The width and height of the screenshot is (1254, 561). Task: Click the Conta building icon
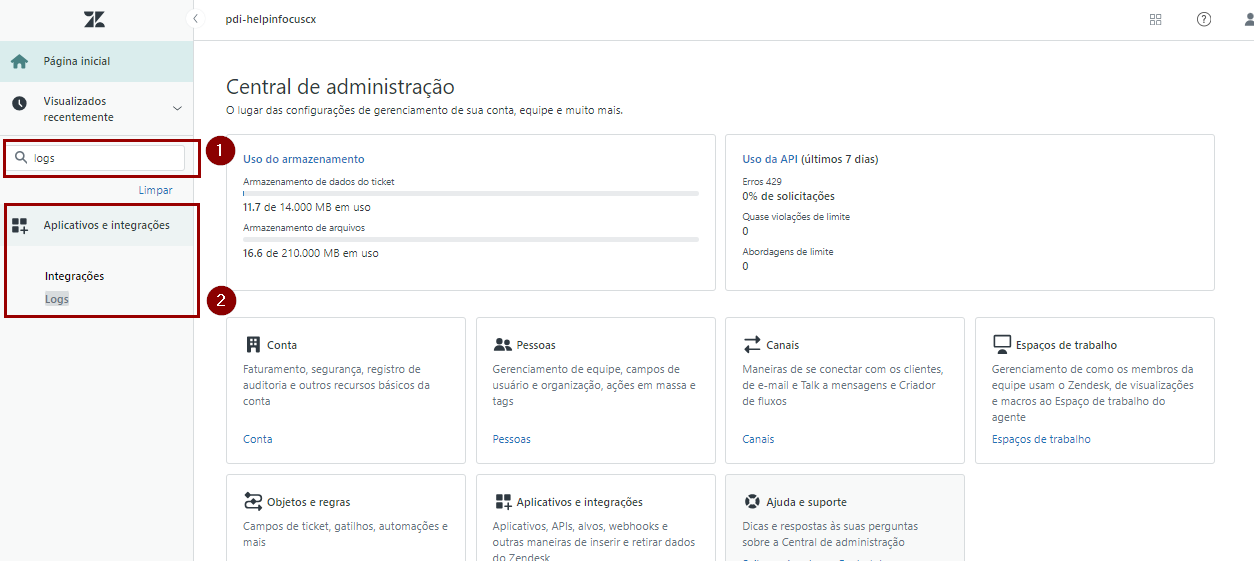(253, 345)
